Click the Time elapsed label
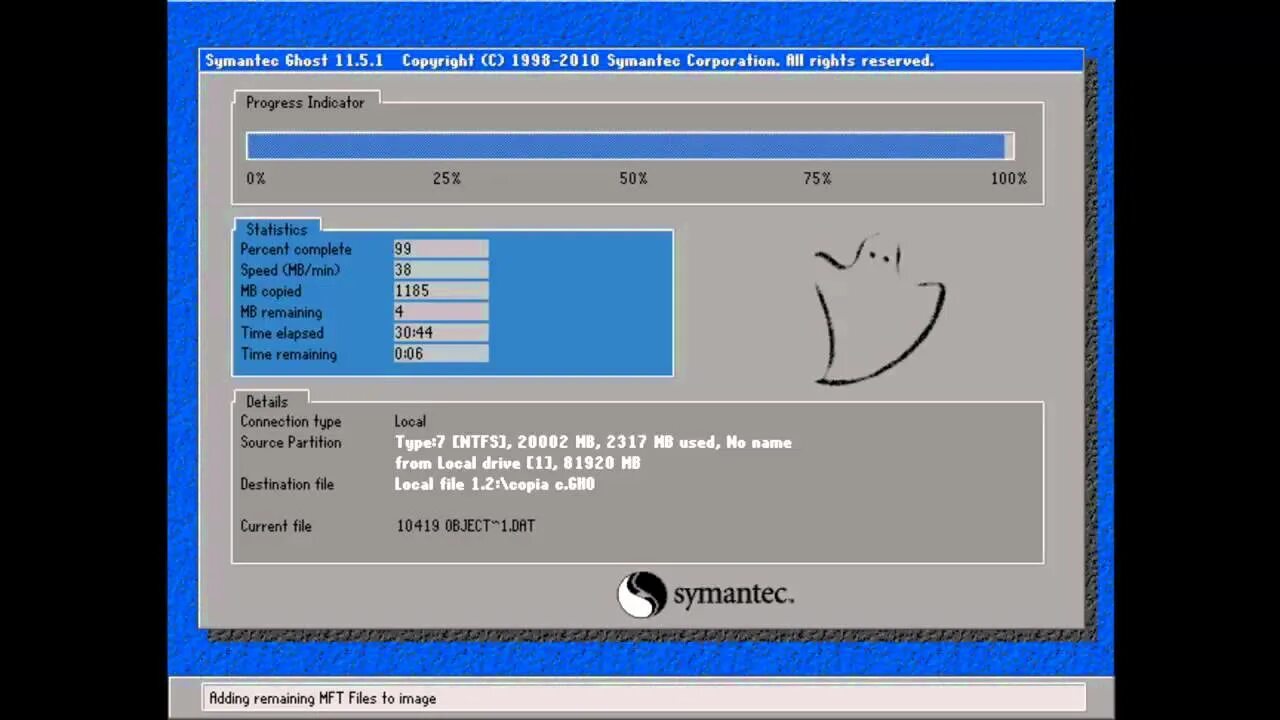The image size is (1280, 720). tap(282, 333)
